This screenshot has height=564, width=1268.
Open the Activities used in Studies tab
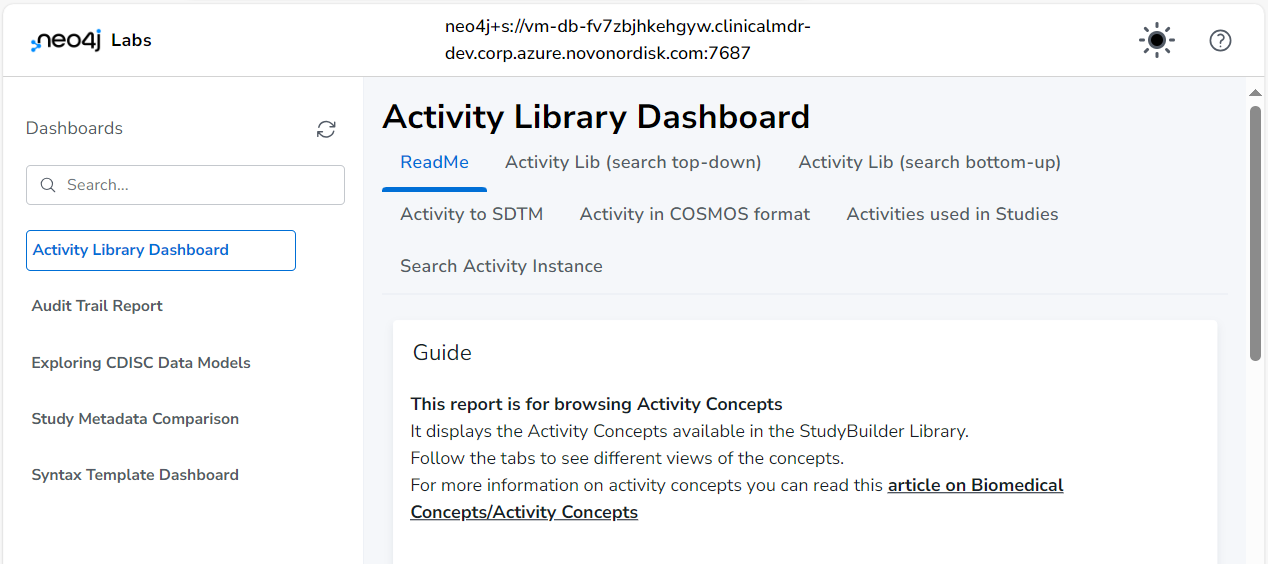pos(952,214)
